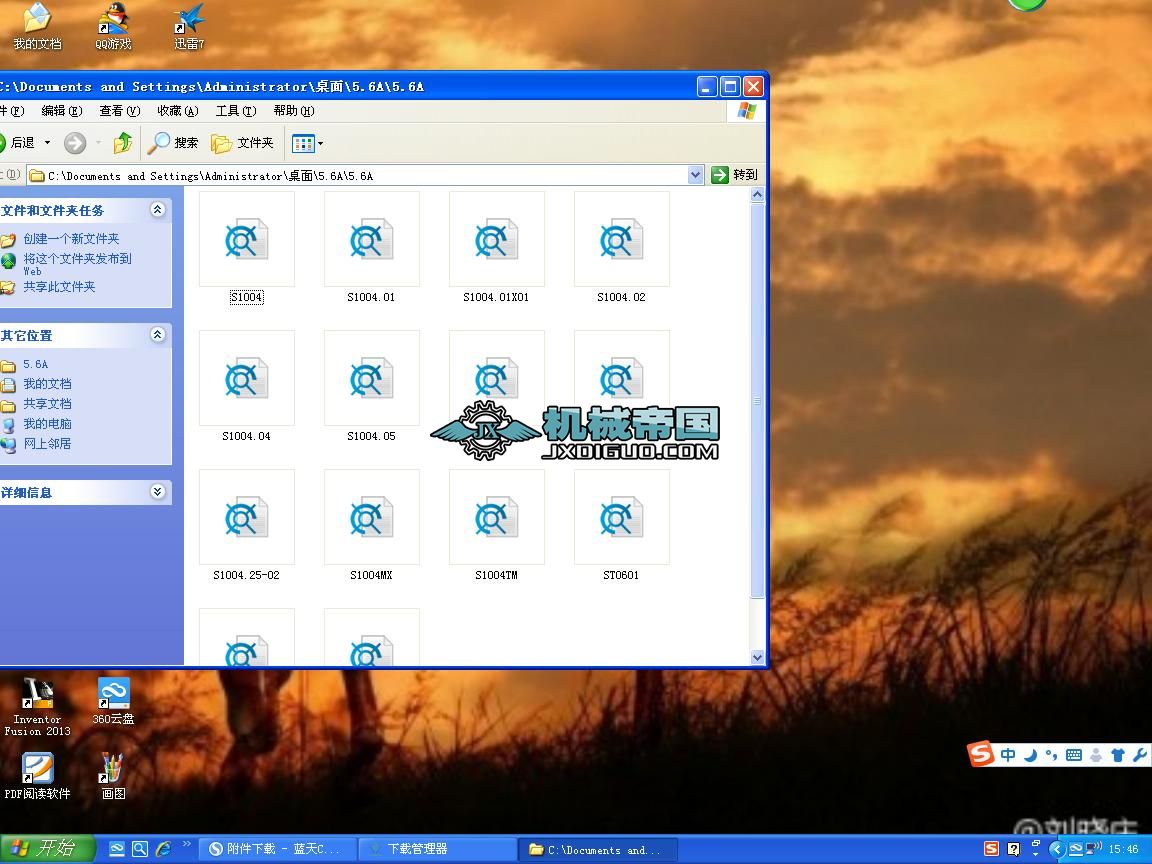
Task: Open 网上邻居 link in sidebar
Action: point(47,444)
